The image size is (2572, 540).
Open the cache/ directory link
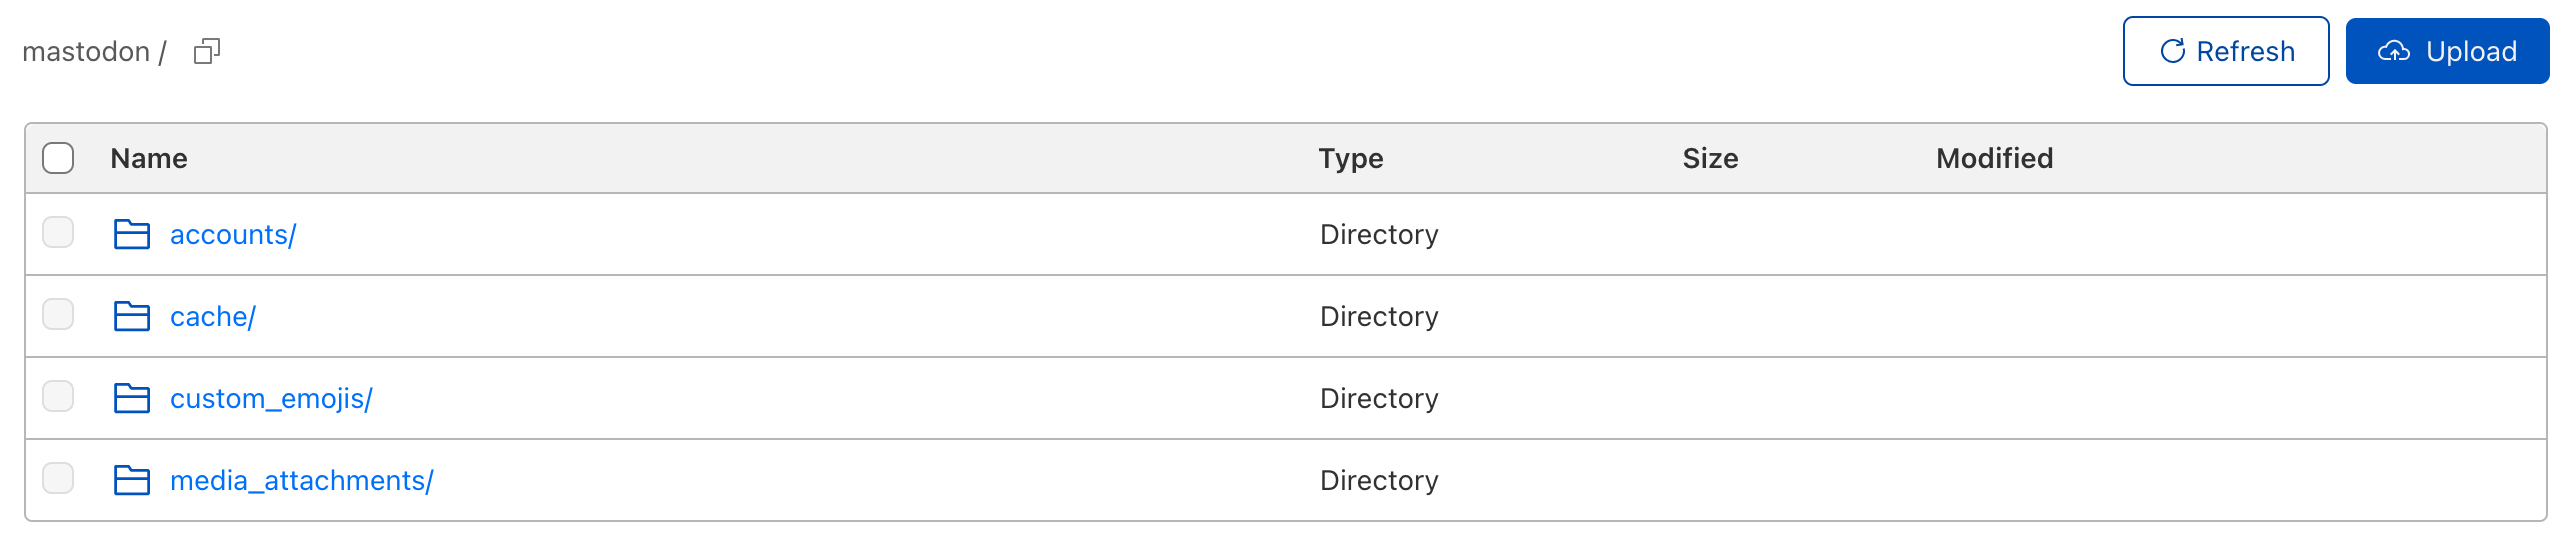tap(213, 317)
